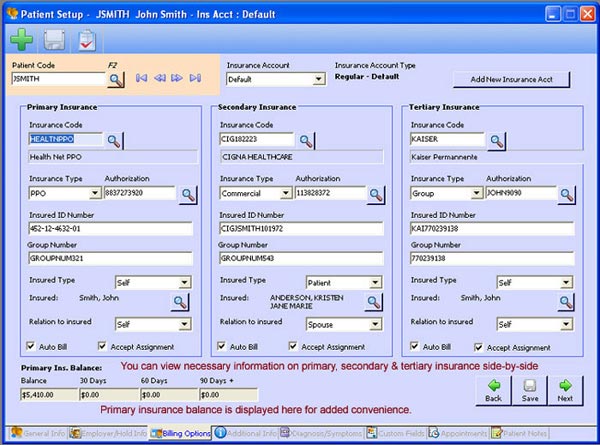
Task: Switch to the General Info tab
Action: (x=38, y=434)
